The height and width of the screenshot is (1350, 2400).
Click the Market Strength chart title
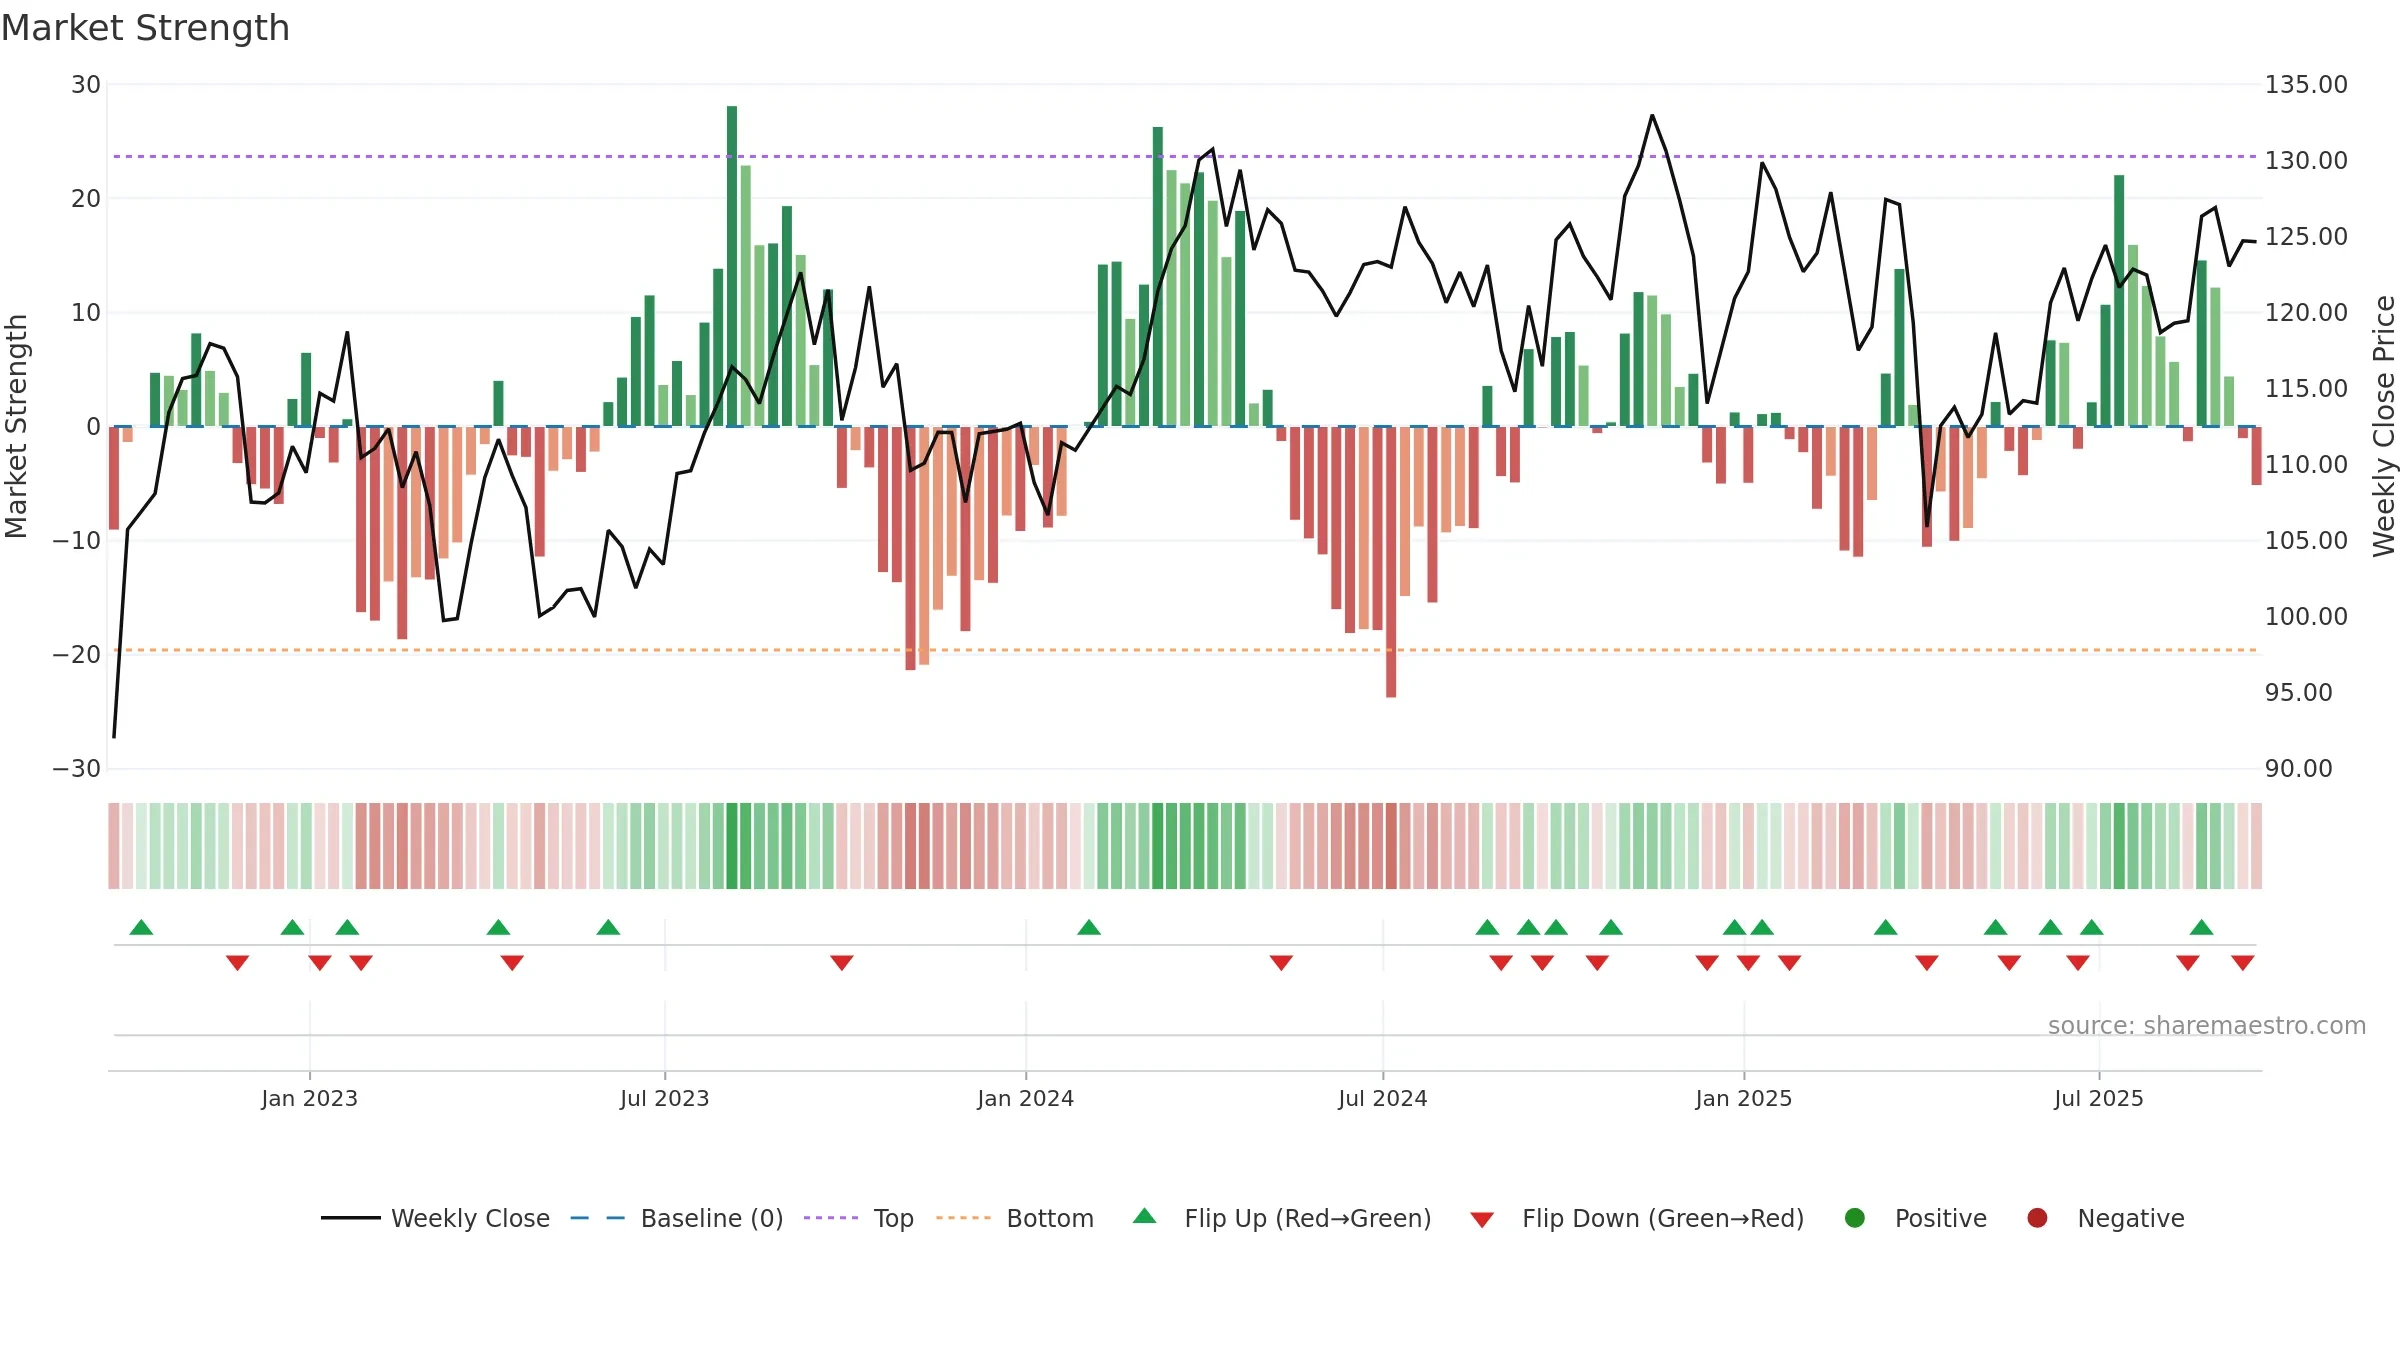pyautogui.click(x=145, y=28)
